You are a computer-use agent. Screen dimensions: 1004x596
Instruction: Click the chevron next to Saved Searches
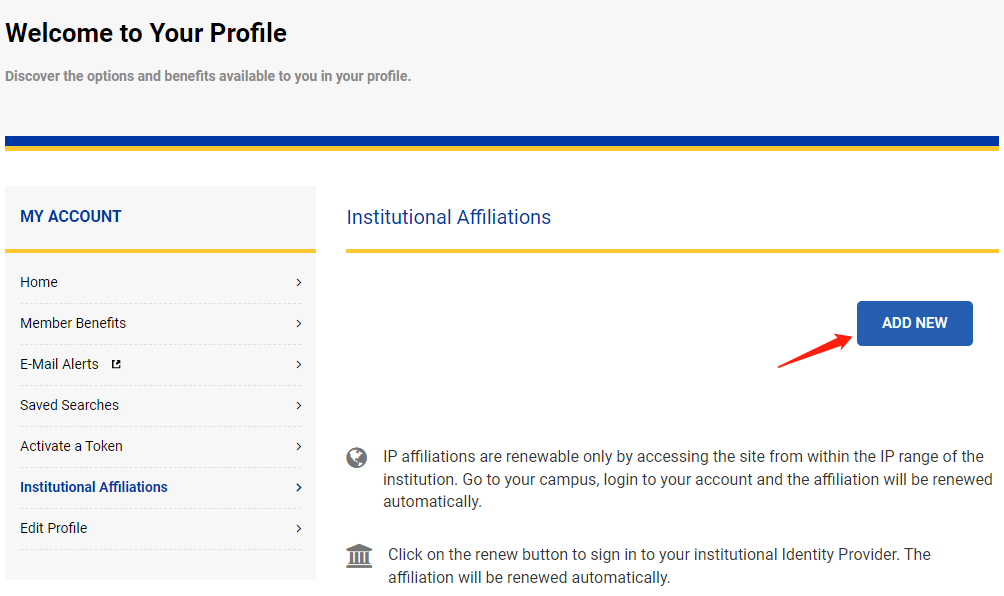(298, 406)
